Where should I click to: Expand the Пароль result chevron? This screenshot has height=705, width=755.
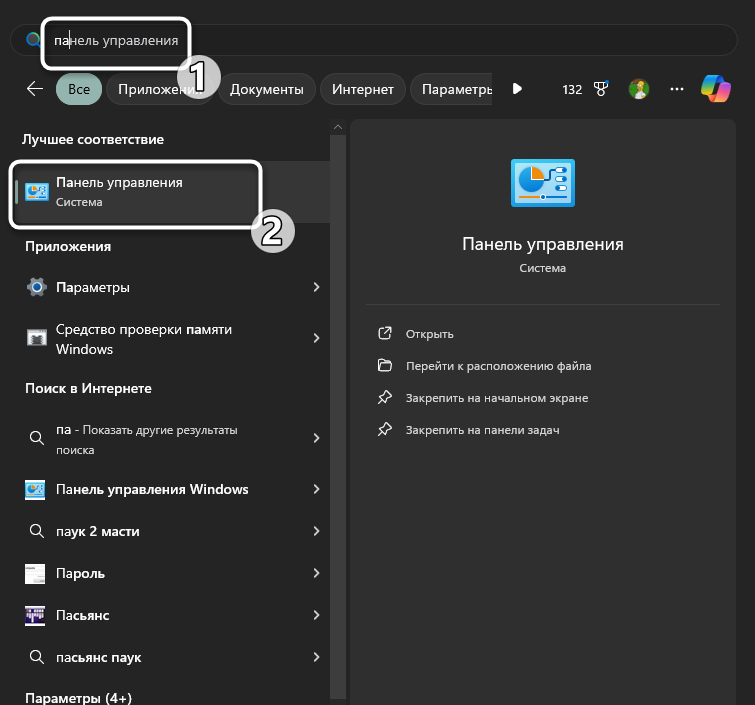coord(316,573)
